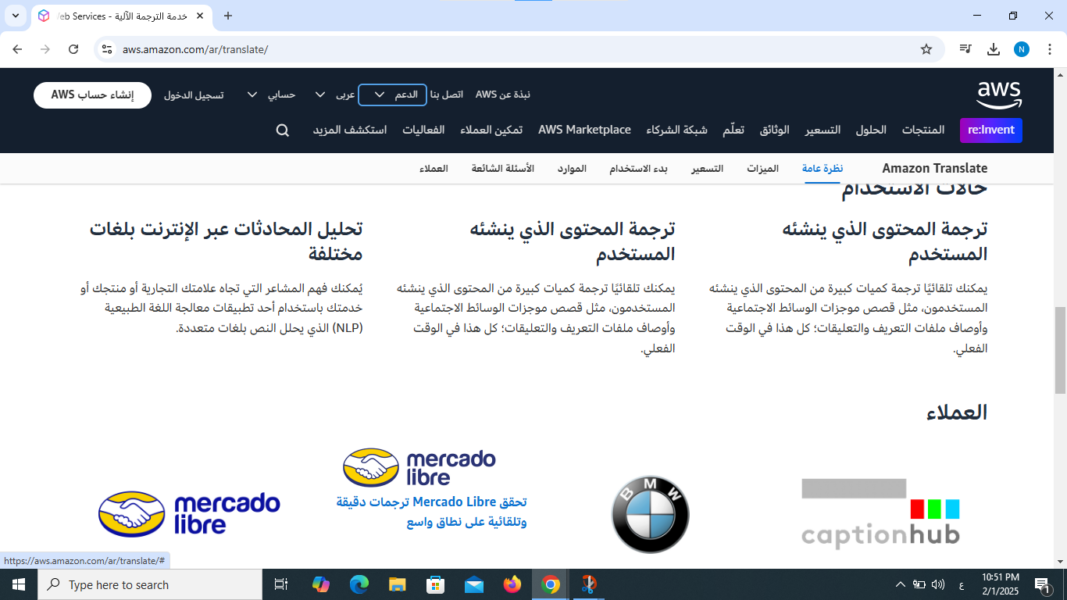This screenshot has height=600, width=1067.
Task: Click the captionhub logo
Action: click(x=881, y=513)
